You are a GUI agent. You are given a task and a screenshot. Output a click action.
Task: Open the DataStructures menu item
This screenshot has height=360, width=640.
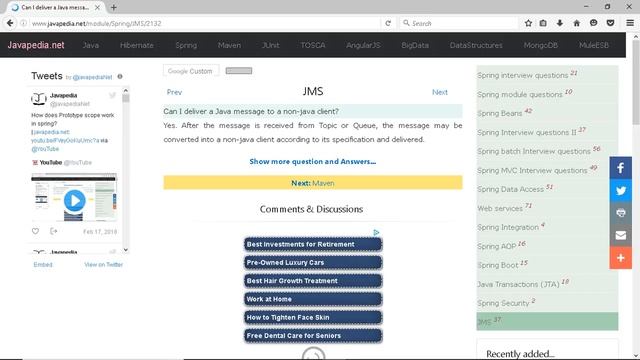[x=476, y=45]
